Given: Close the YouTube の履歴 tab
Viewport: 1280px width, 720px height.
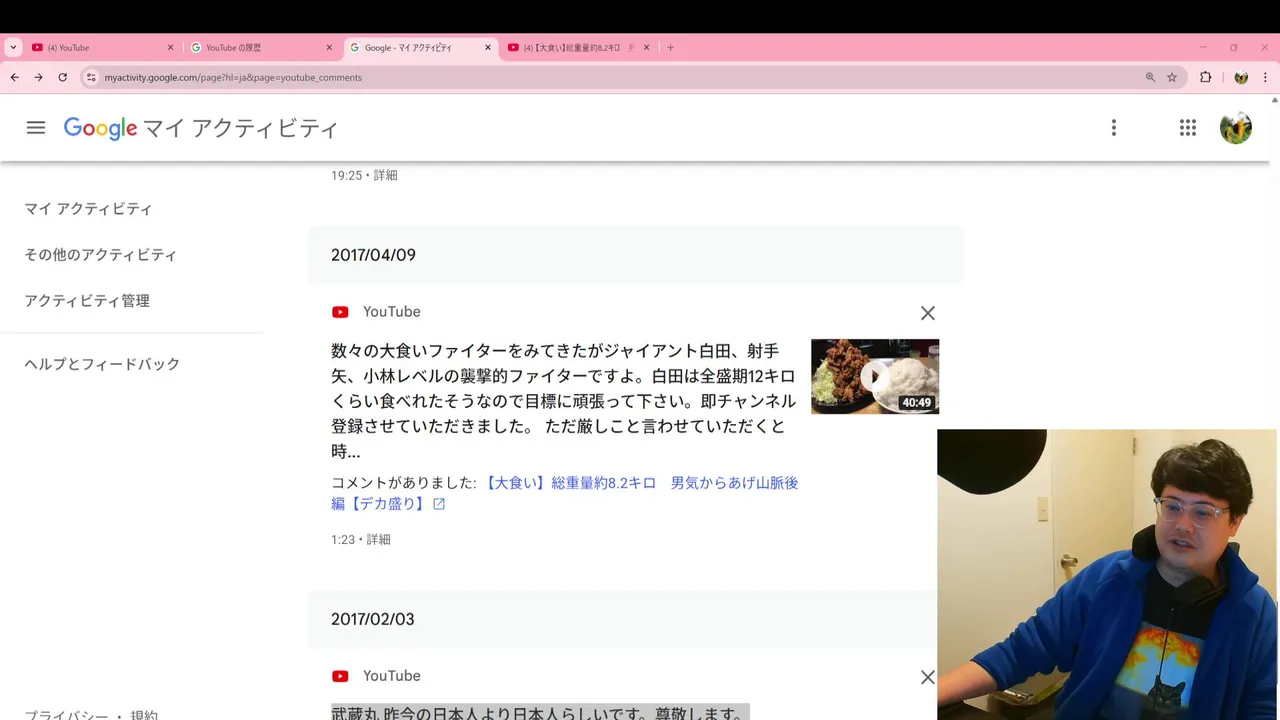Looking at the screenshot, I should coord(329,47).
